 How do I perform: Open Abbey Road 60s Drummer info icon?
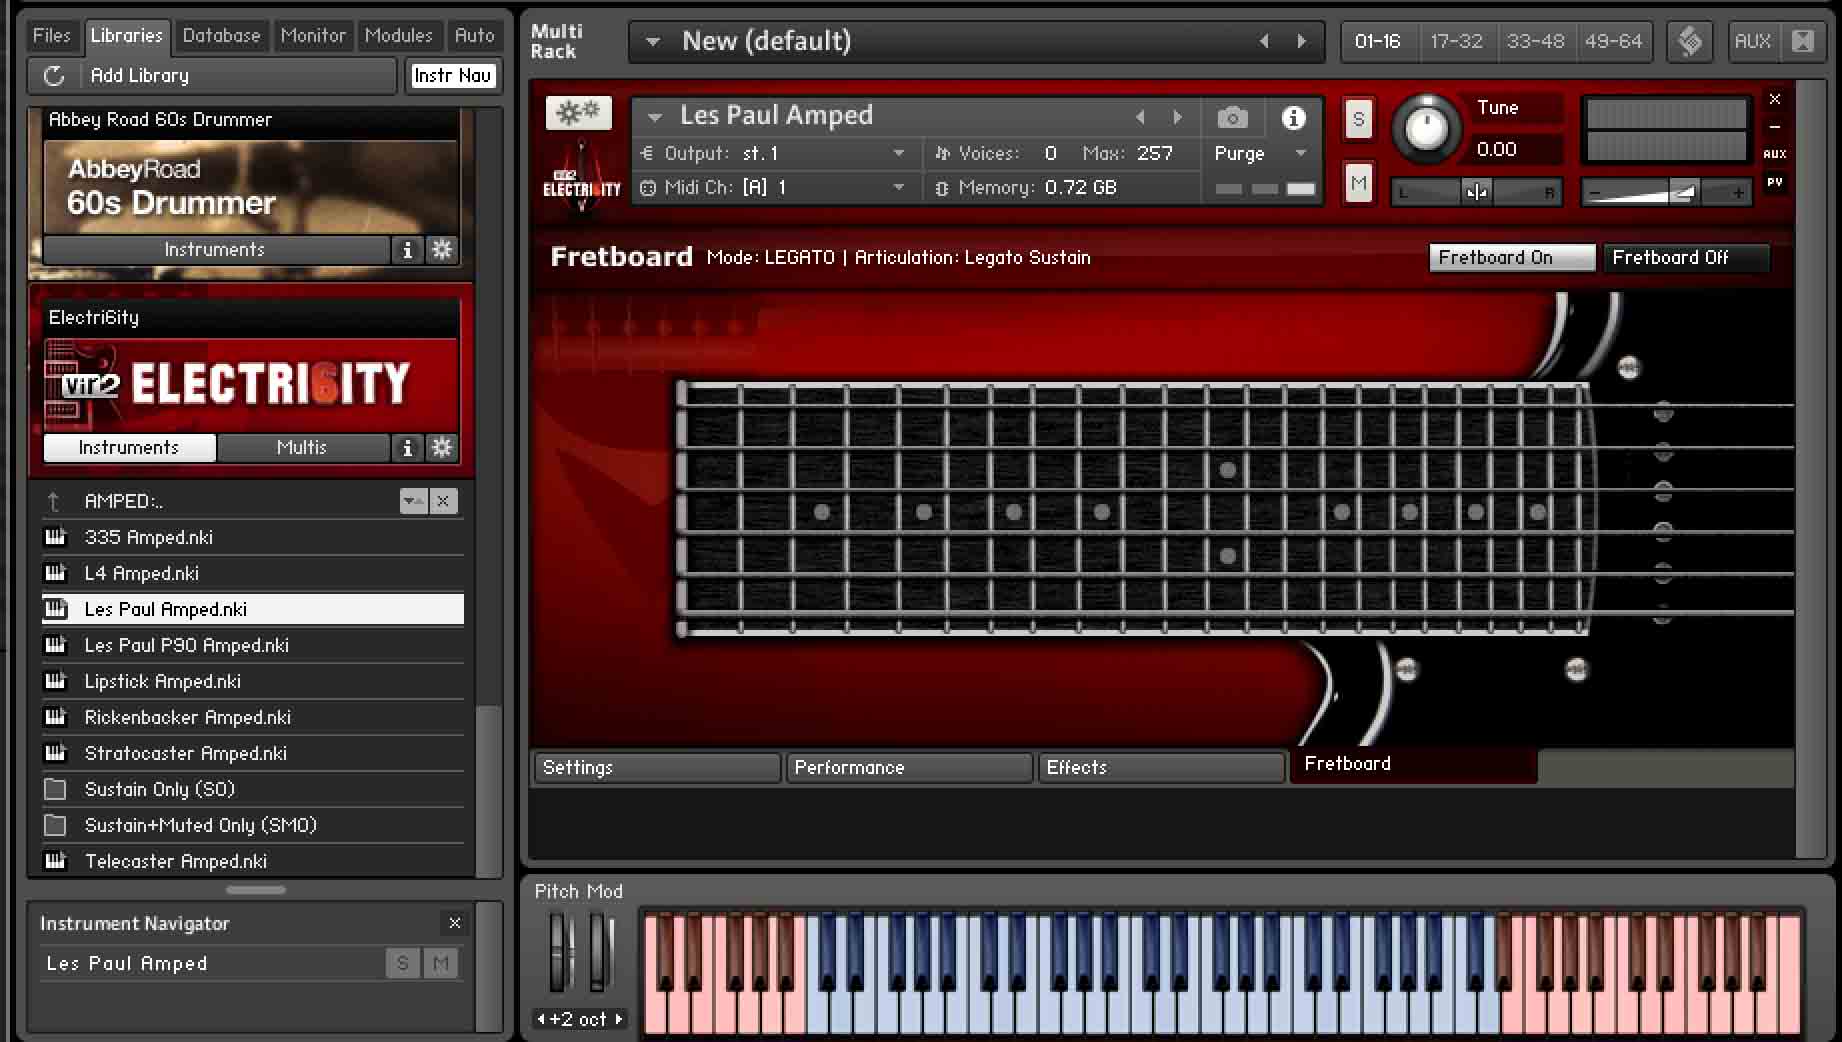(x=407, y=250)
